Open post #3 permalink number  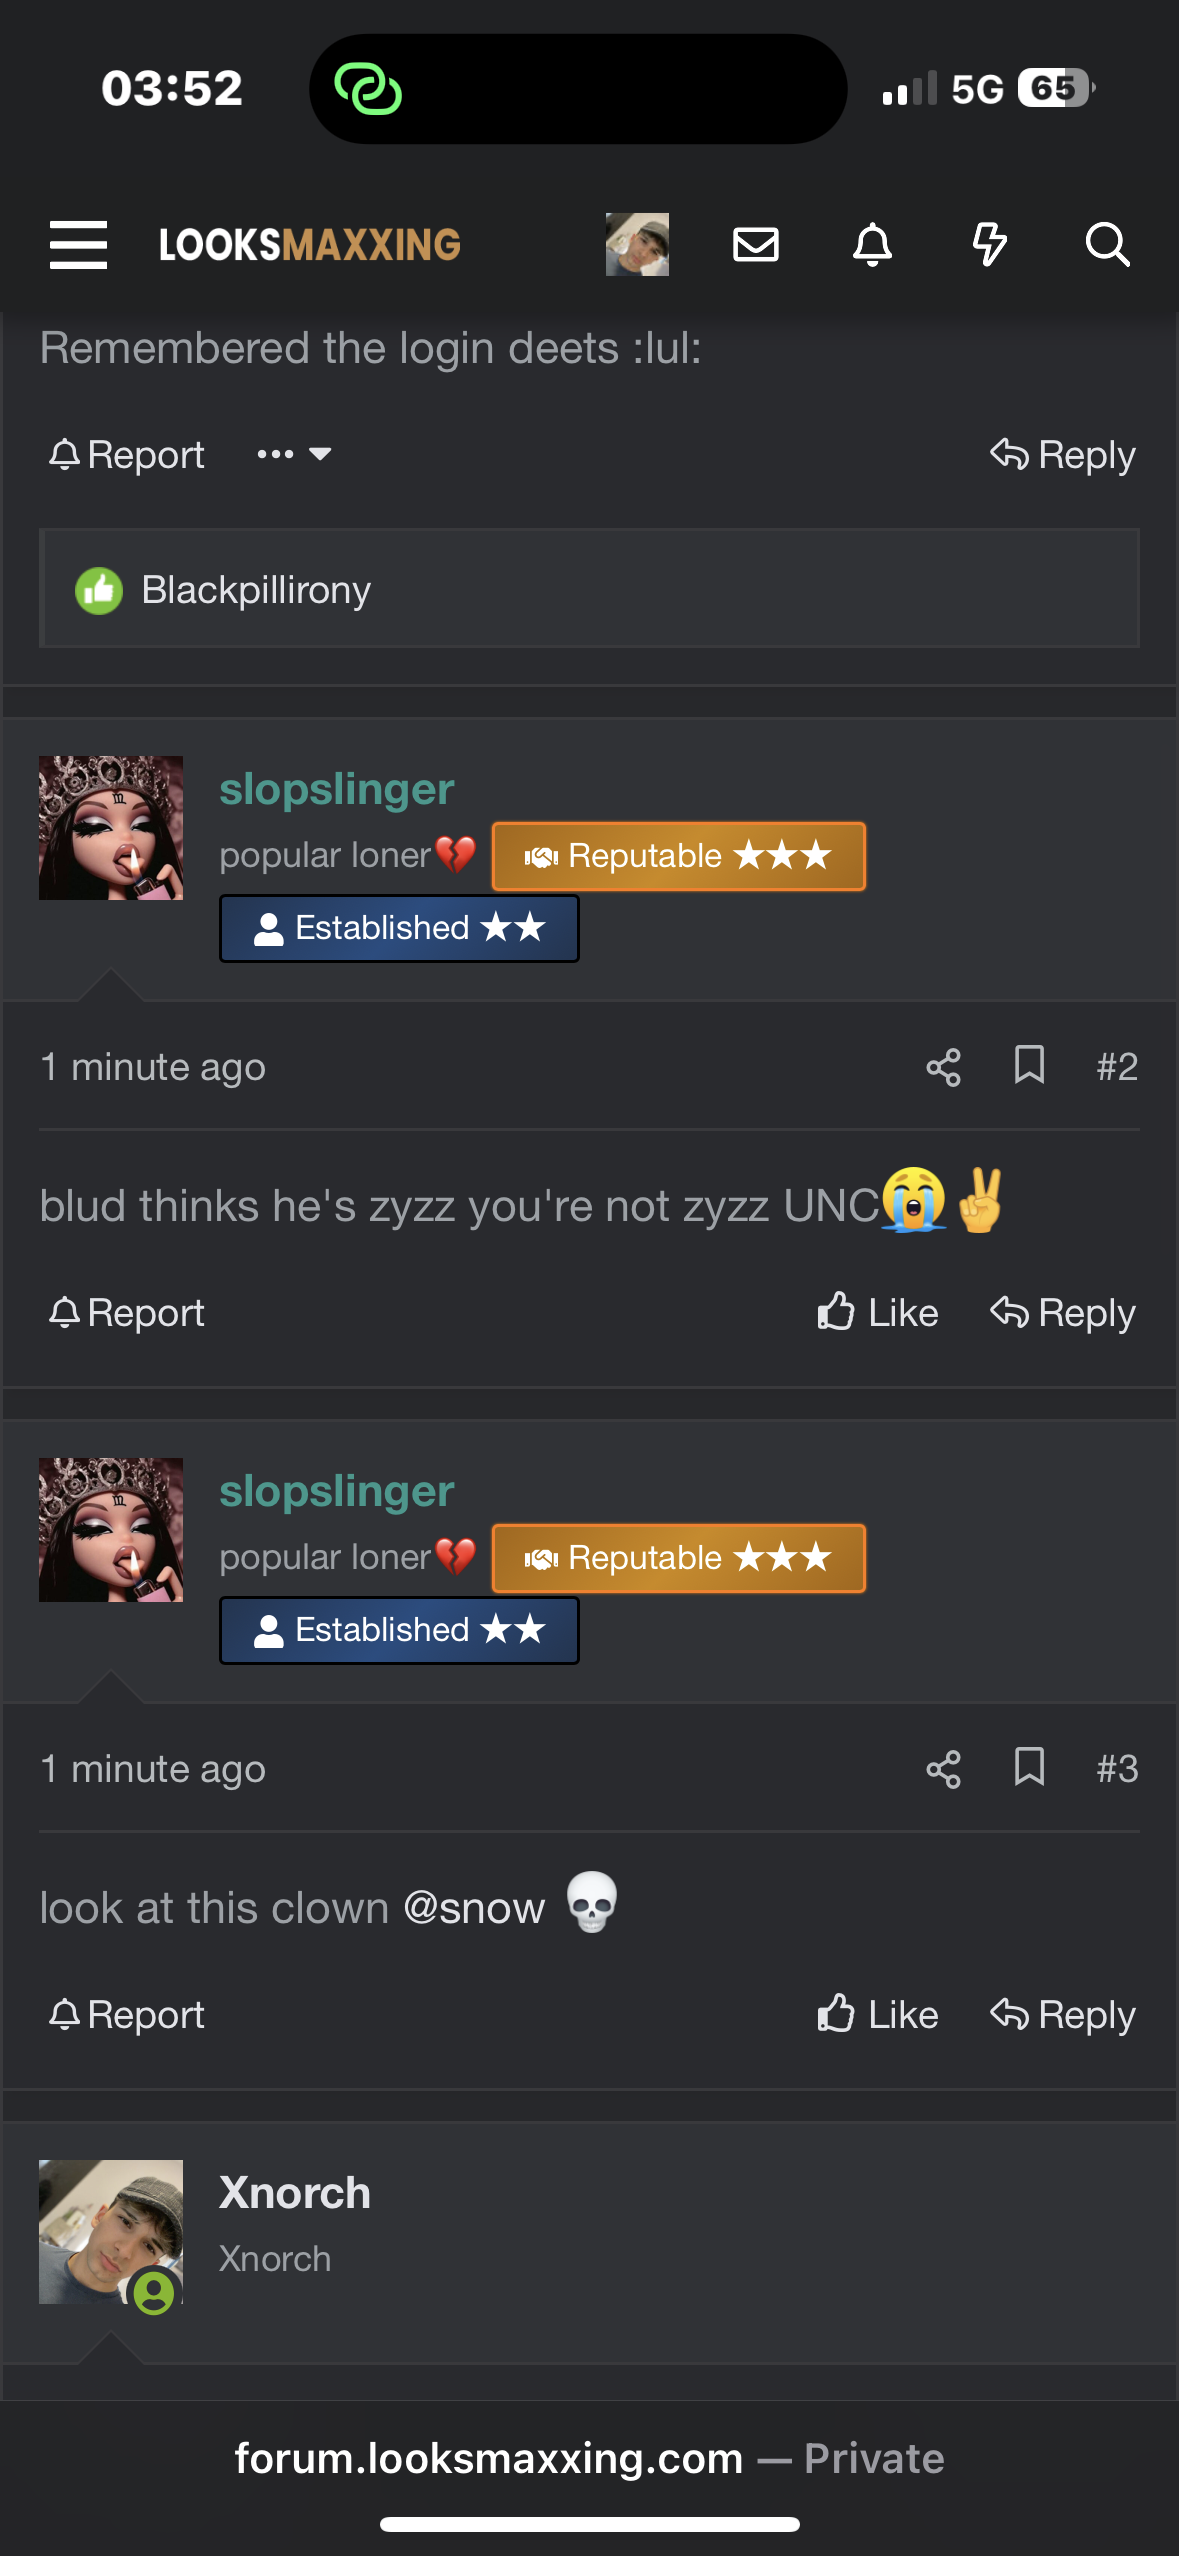point(1117,1769)
